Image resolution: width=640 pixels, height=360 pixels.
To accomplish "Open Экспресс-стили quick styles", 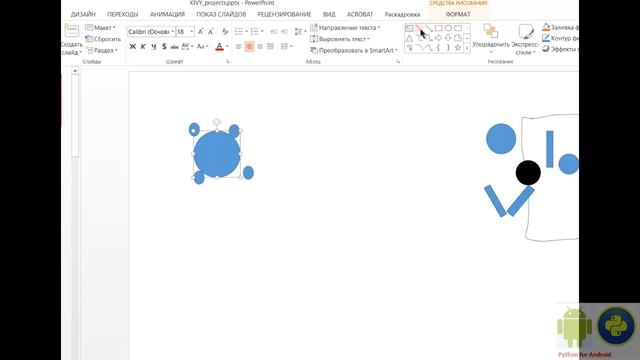I will (x=525, y=40).
